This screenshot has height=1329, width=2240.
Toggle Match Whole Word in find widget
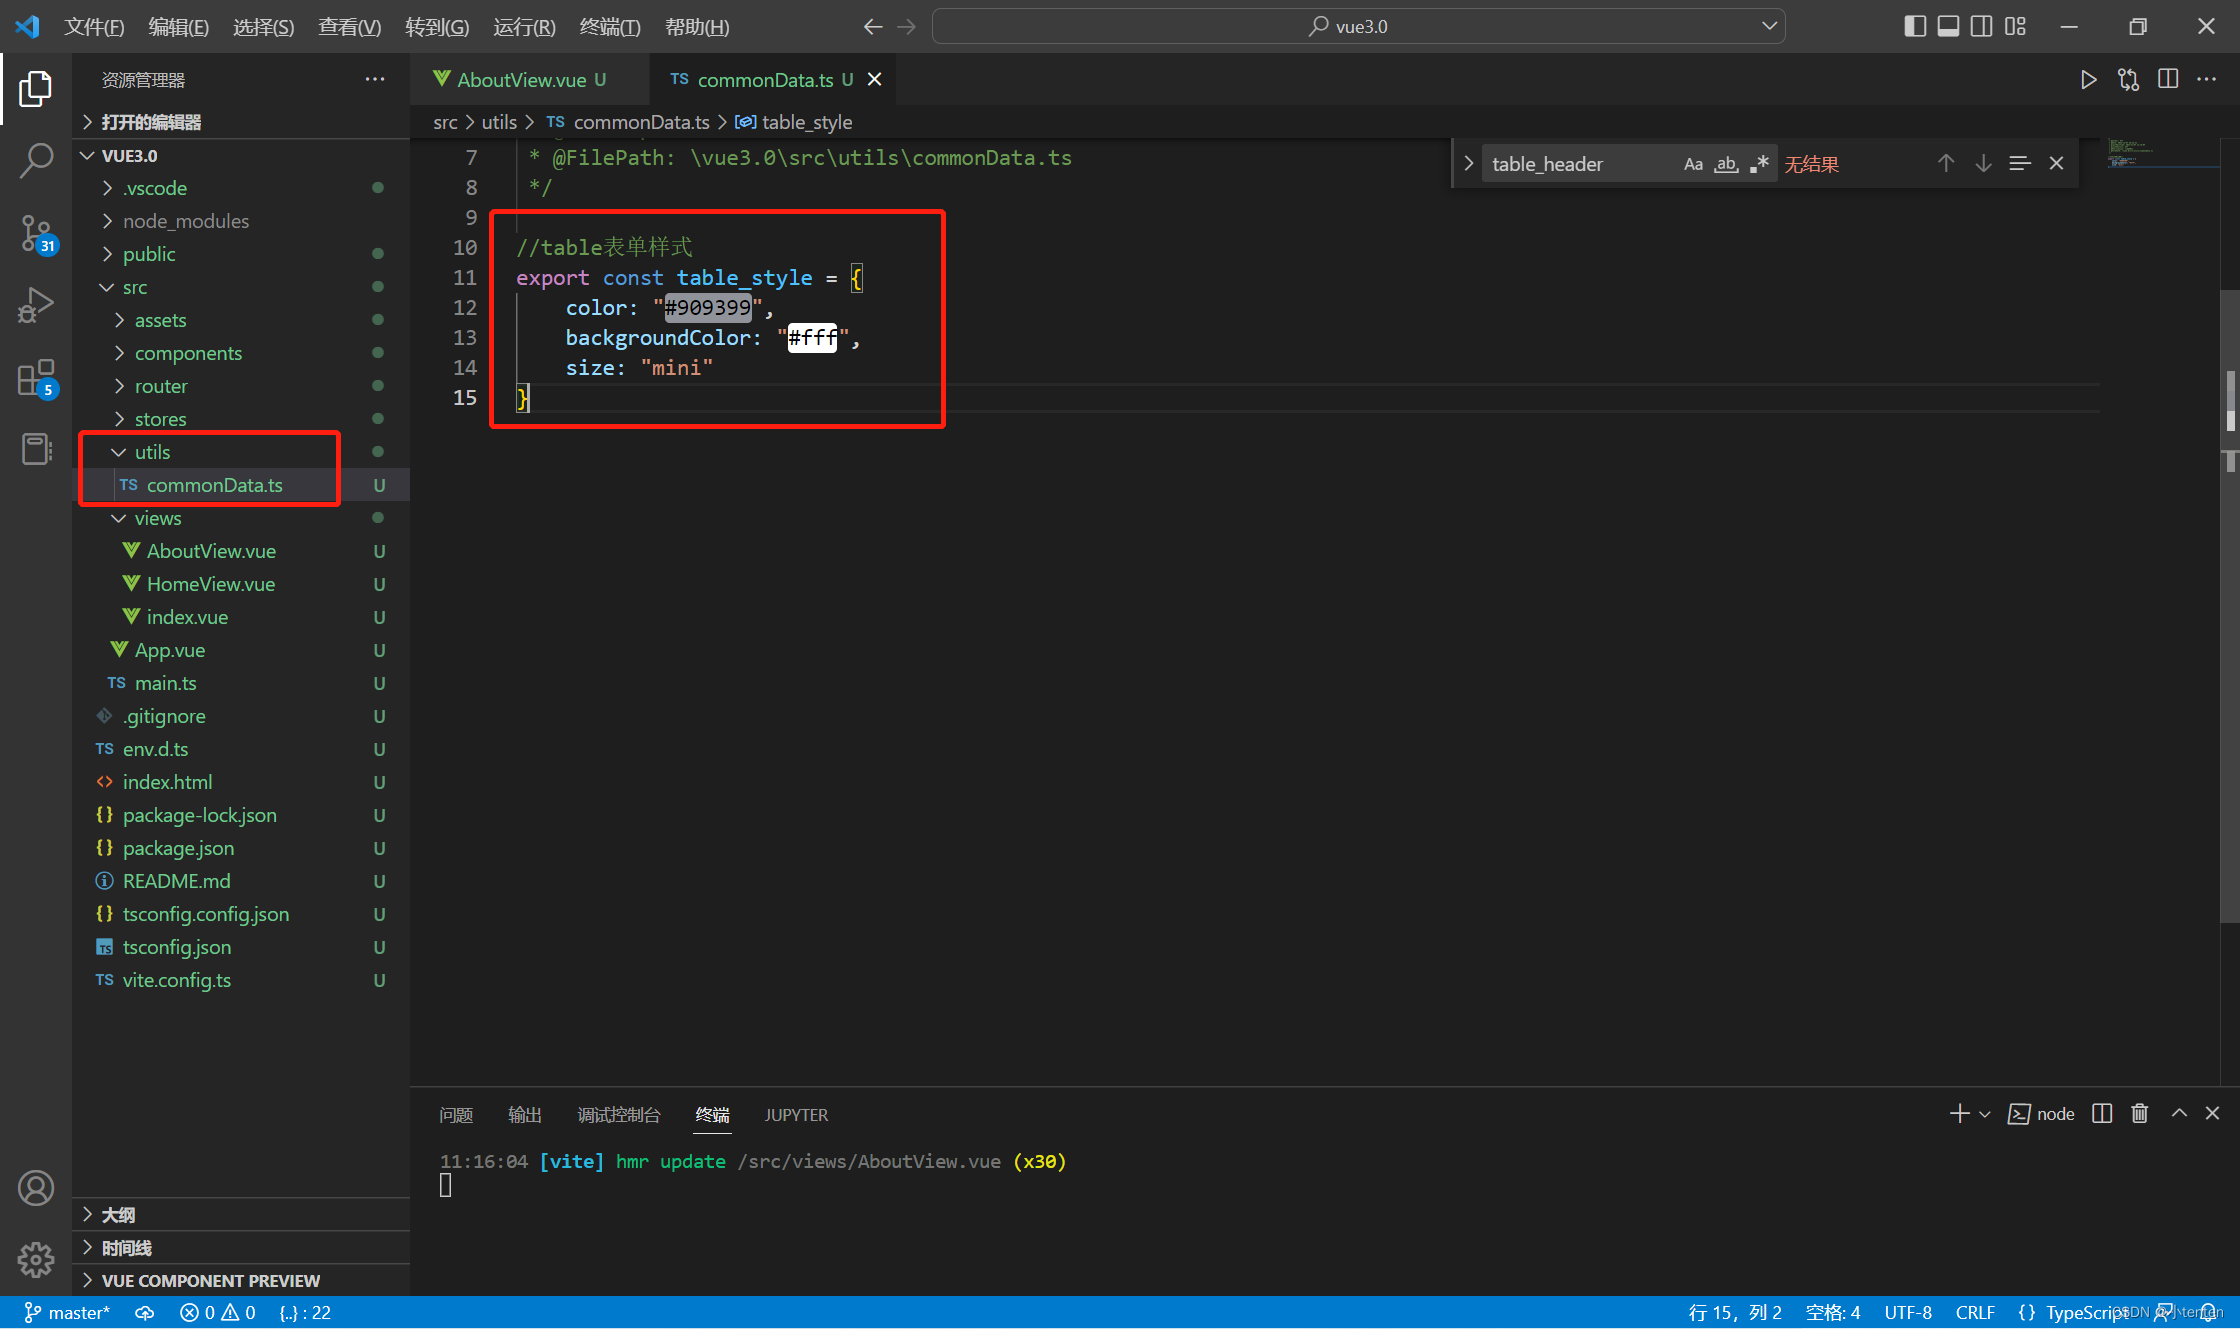pyautogui.click(x=1726, y=164)
